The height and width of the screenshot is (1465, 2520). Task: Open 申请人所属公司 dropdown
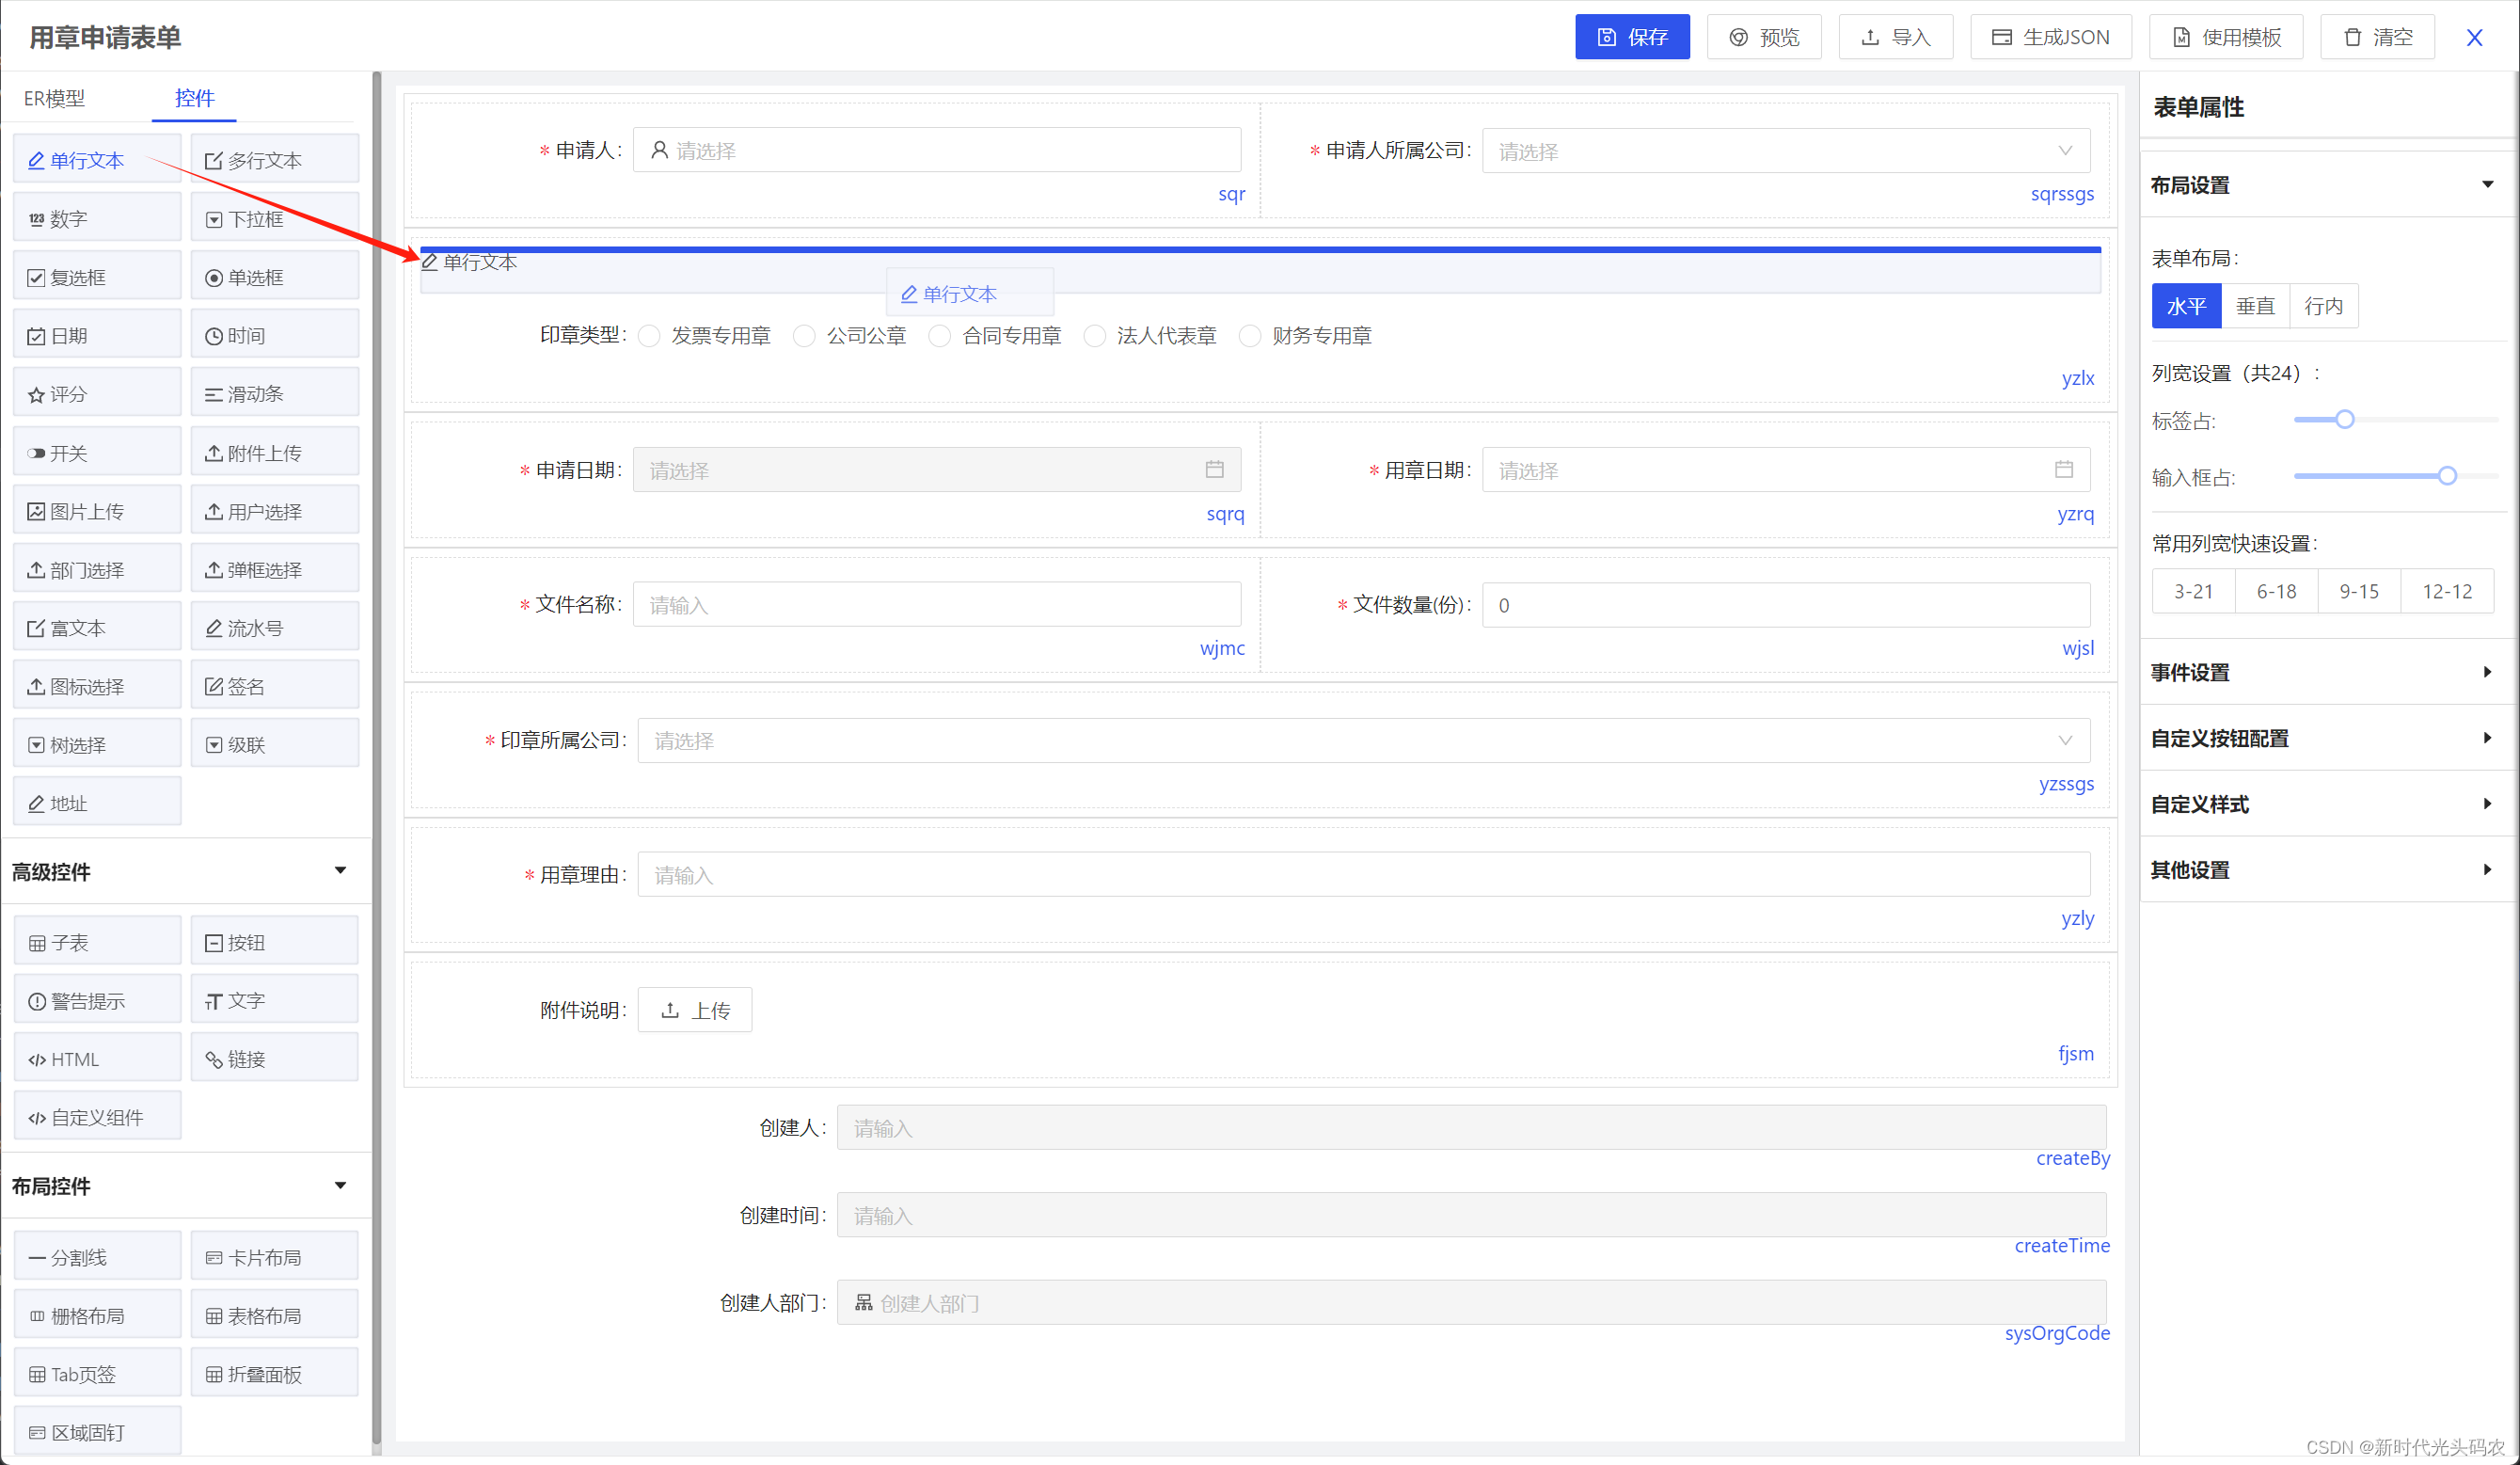point(1785,151)
